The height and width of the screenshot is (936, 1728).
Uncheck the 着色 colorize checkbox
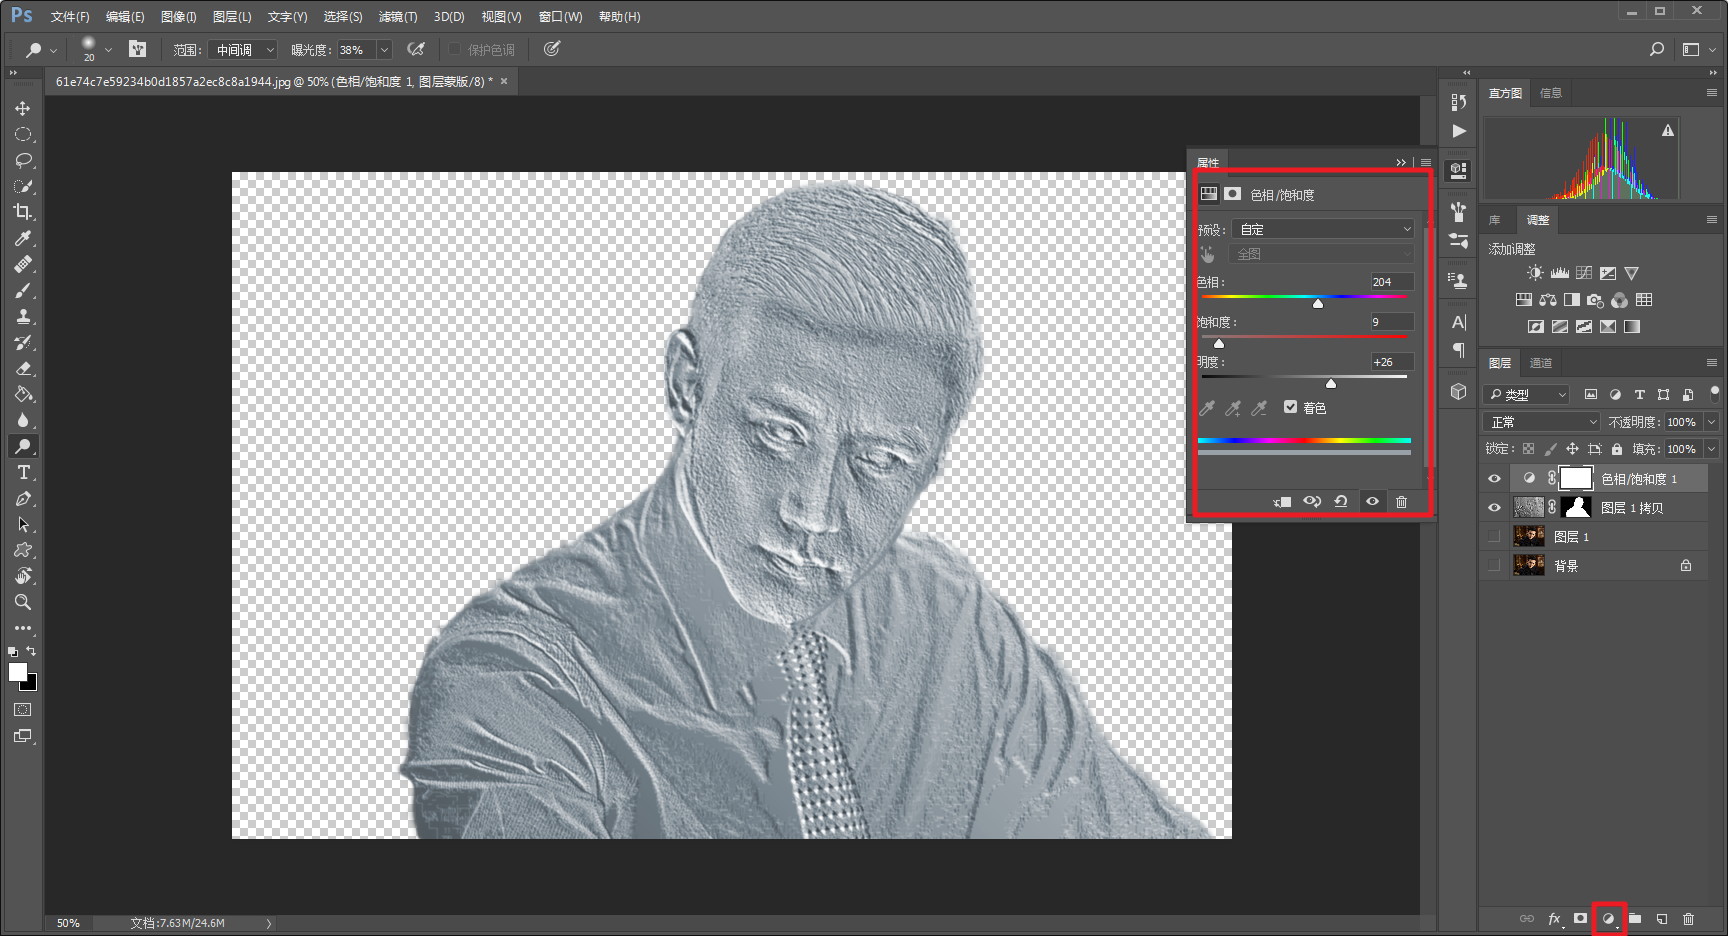click(1290, 407)
